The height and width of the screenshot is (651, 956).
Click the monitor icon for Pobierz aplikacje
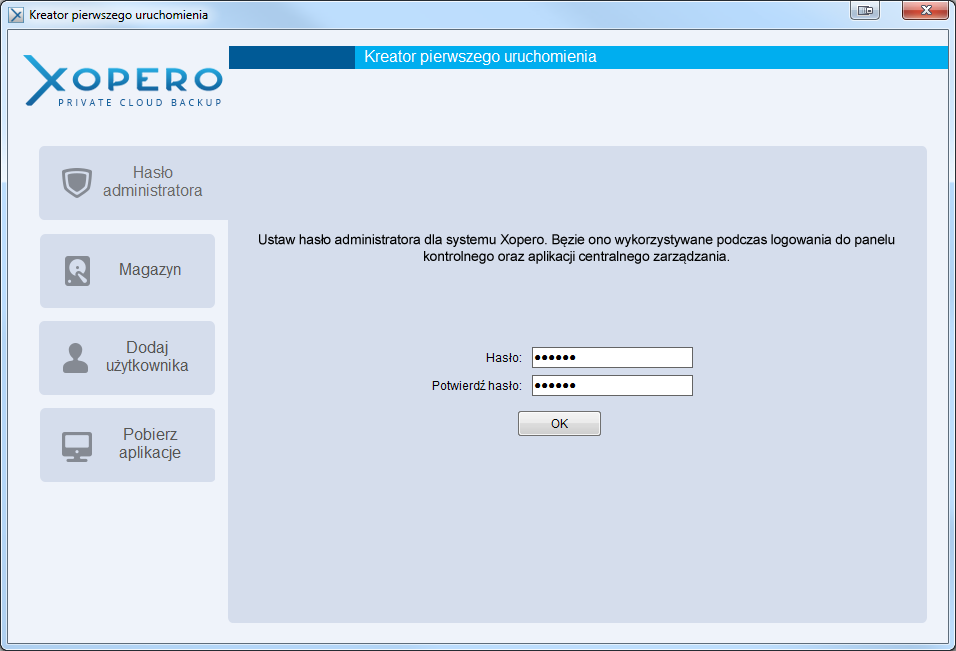point(77,445)
